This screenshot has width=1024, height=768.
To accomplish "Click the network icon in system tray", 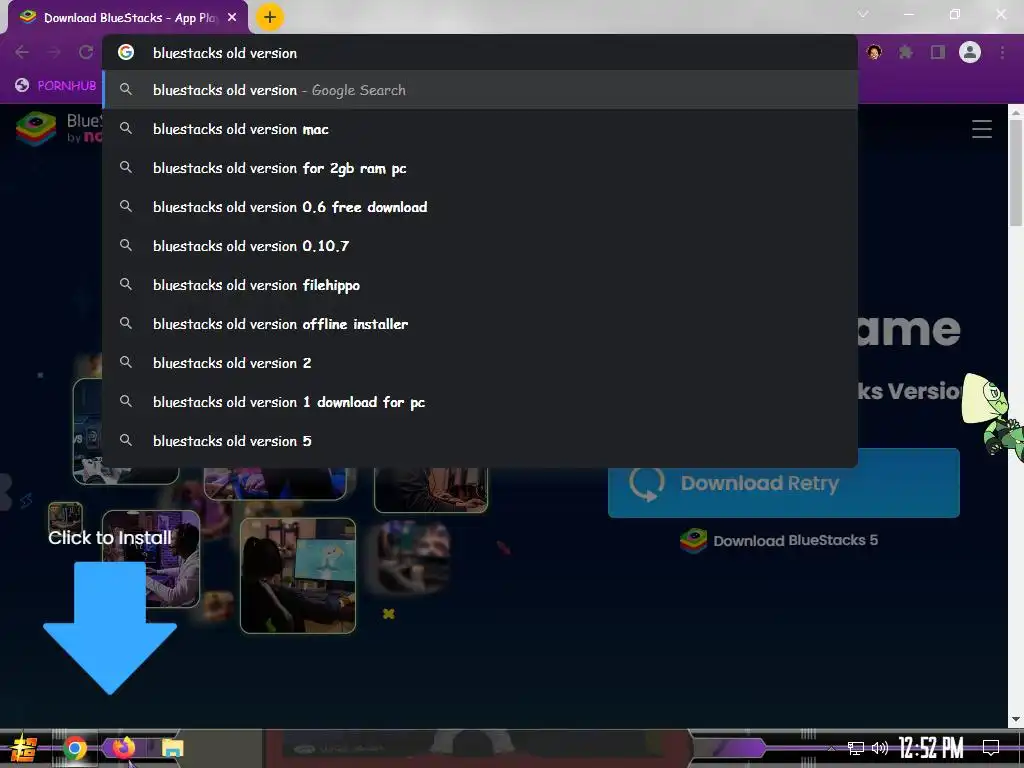I will click(x=856, y=748).
